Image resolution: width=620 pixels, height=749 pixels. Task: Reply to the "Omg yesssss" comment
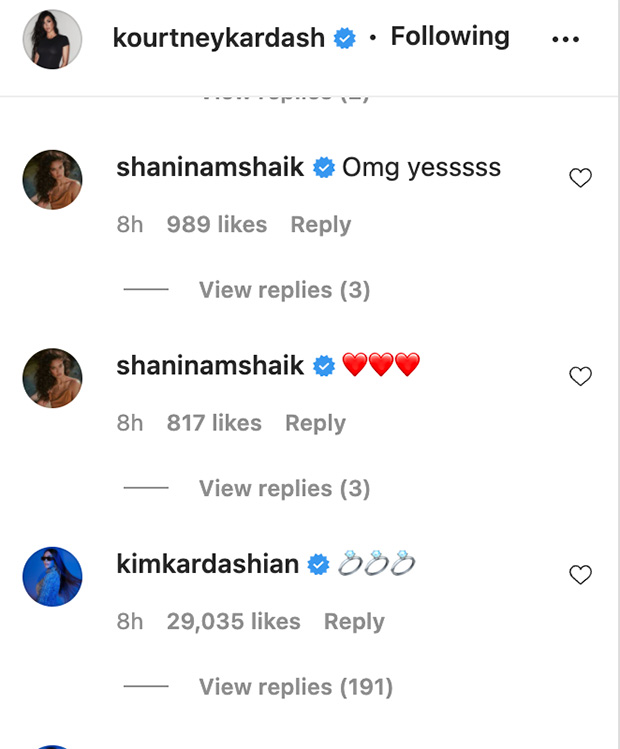[x=321, y=225]
